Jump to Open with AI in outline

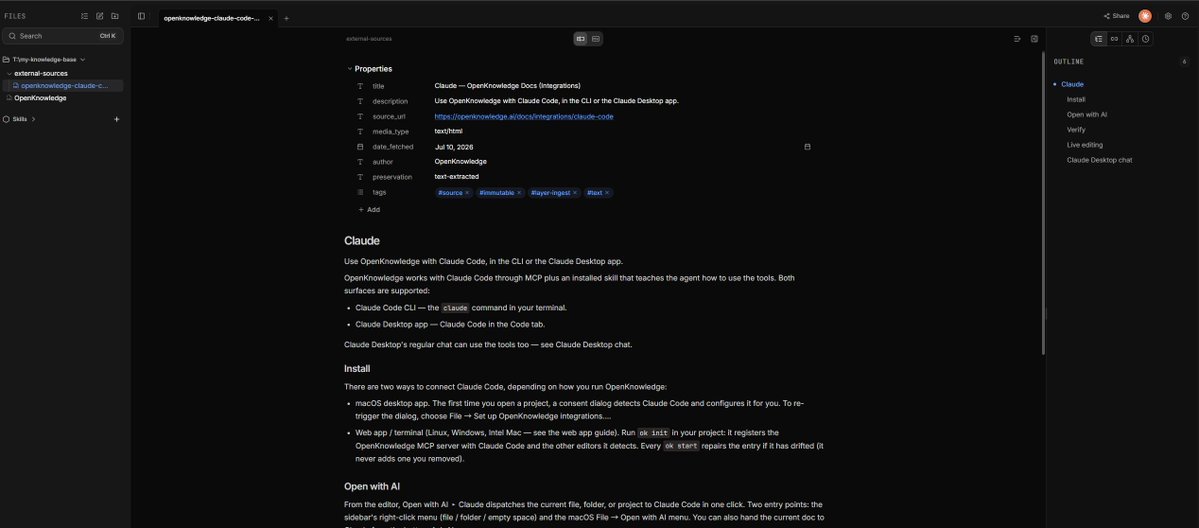[x=1087, y=115]
